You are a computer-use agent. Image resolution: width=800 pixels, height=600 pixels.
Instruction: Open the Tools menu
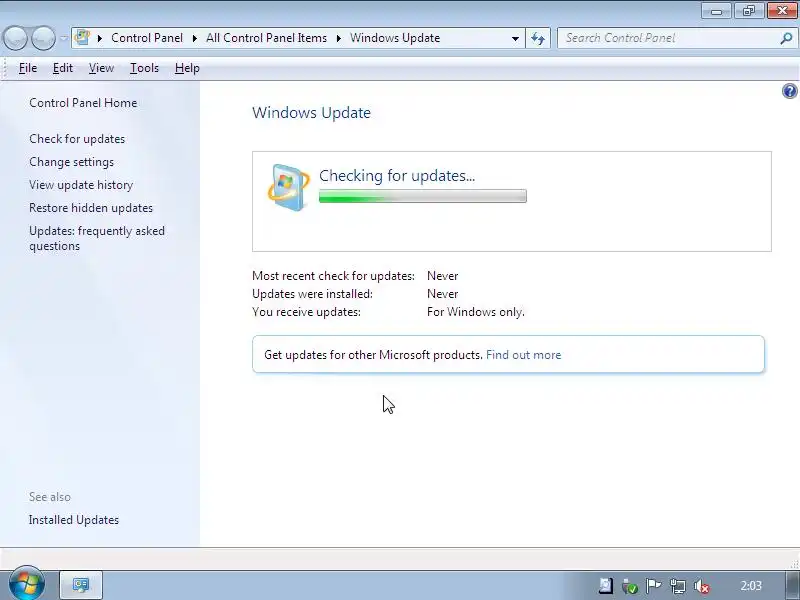click(x=144, y=68)
